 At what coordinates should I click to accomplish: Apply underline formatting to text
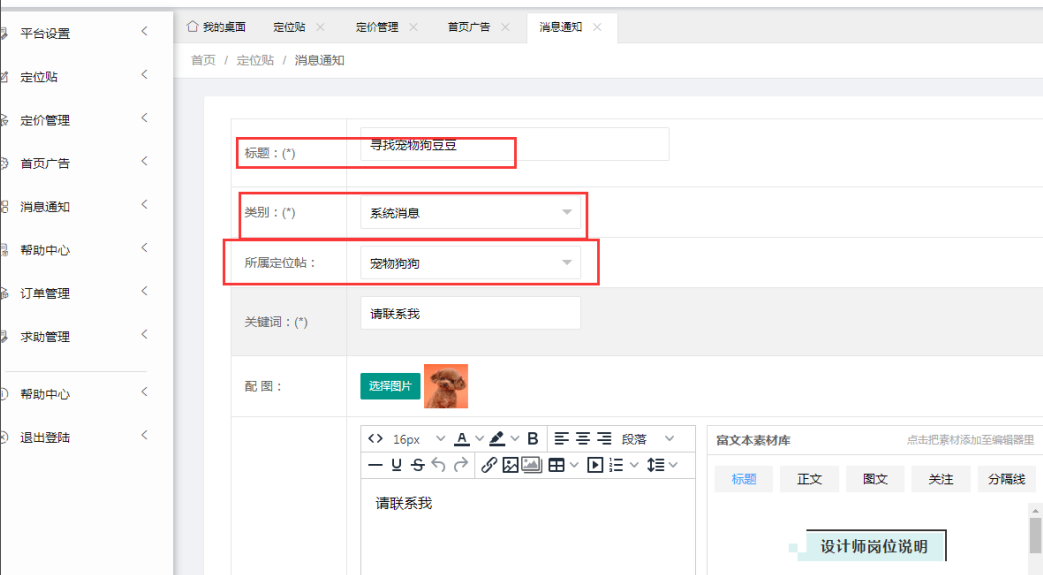coord(396,465)
